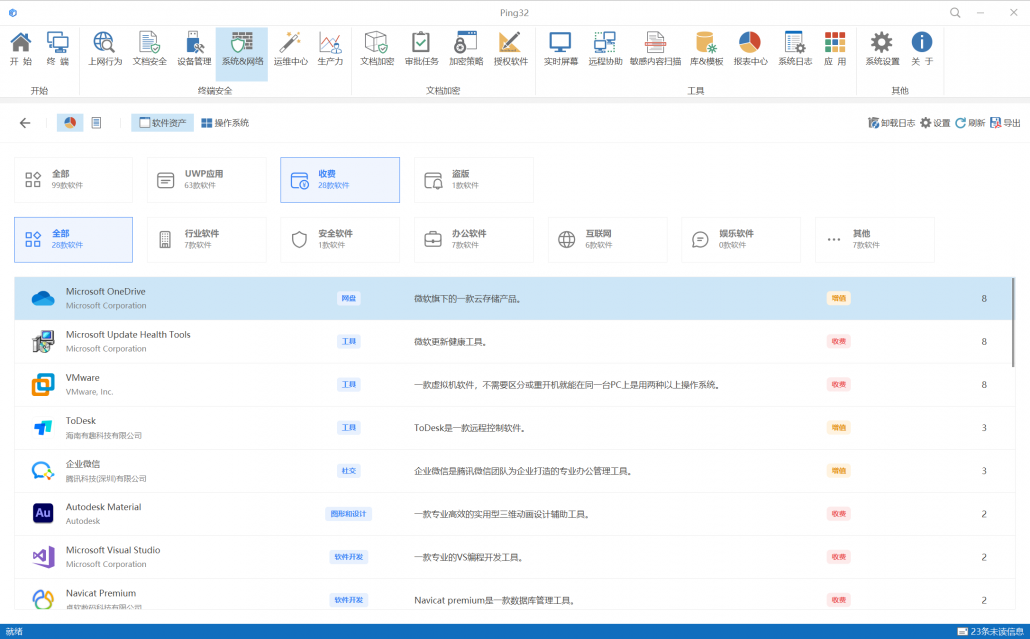Click 网盘 tag on OneDrive row
This screenshot has height=639, width=1030.
click(348, 298)
